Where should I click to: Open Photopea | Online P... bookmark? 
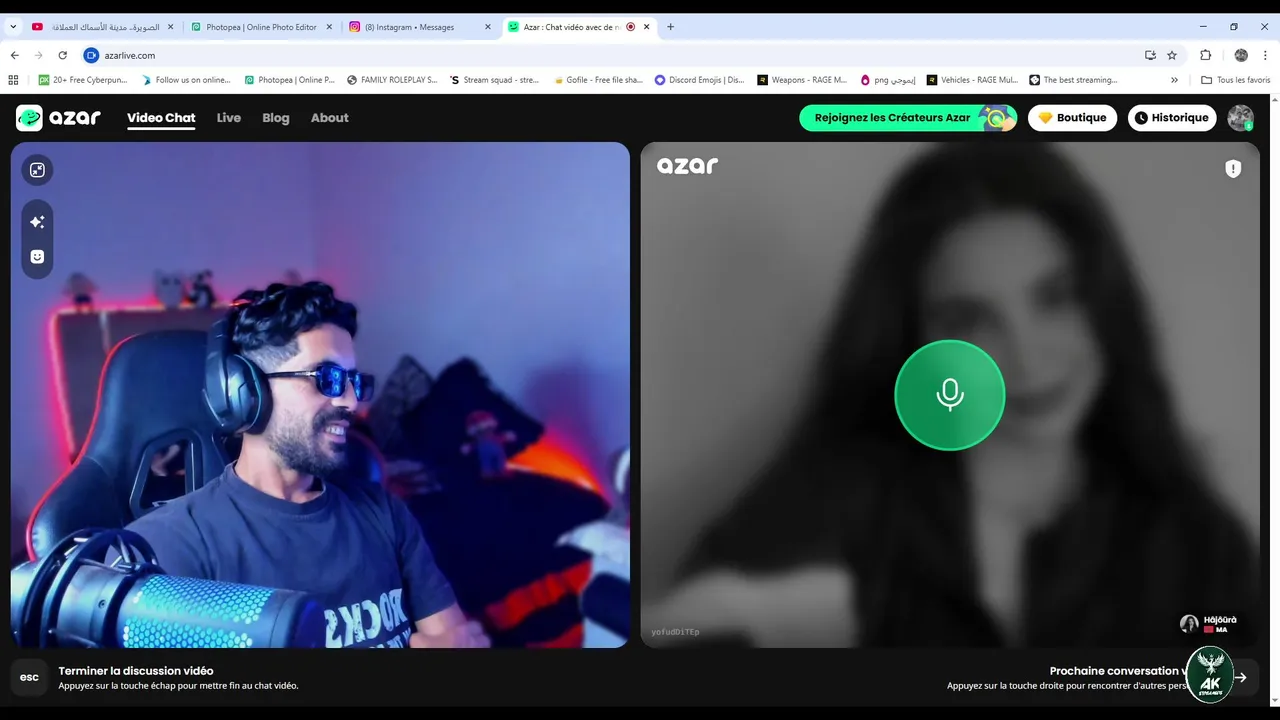[x=290, y=80]
